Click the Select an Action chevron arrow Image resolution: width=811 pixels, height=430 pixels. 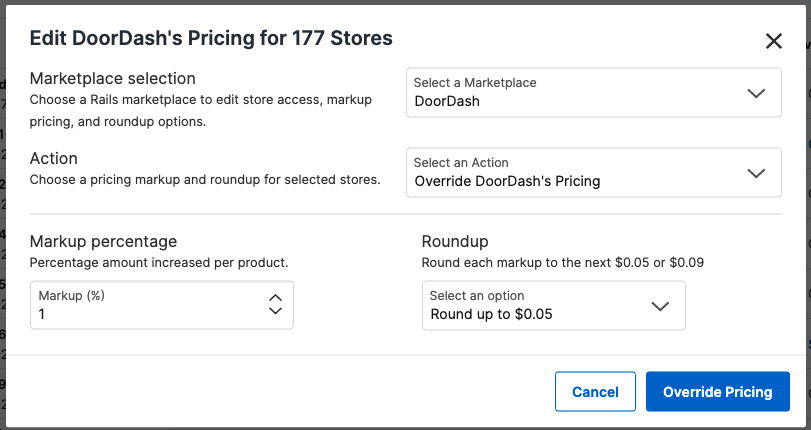click(755, 173)
